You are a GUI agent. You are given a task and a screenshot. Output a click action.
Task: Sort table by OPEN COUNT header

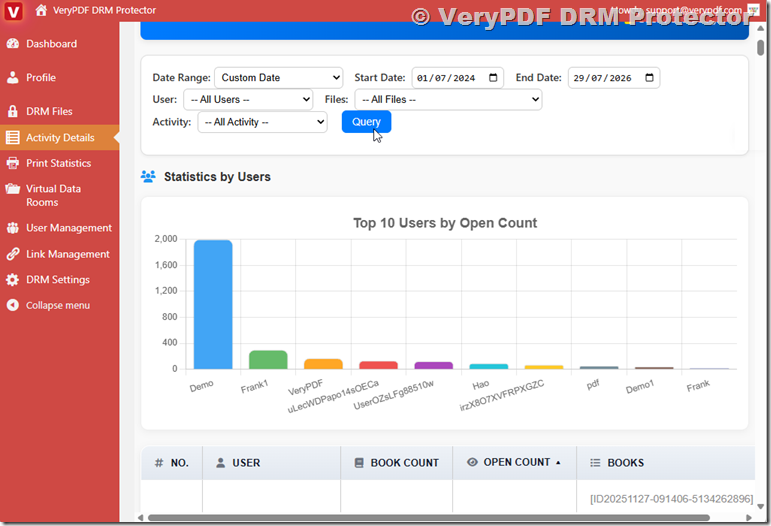pyautogui.click(x=514, y=463)
